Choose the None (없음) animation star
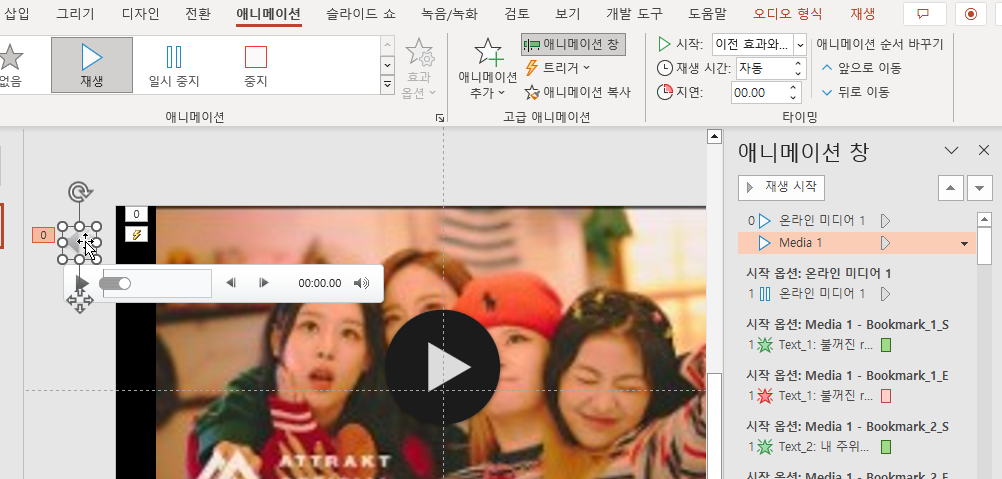This screenshot has height=479, width=1002. (11, 65)
